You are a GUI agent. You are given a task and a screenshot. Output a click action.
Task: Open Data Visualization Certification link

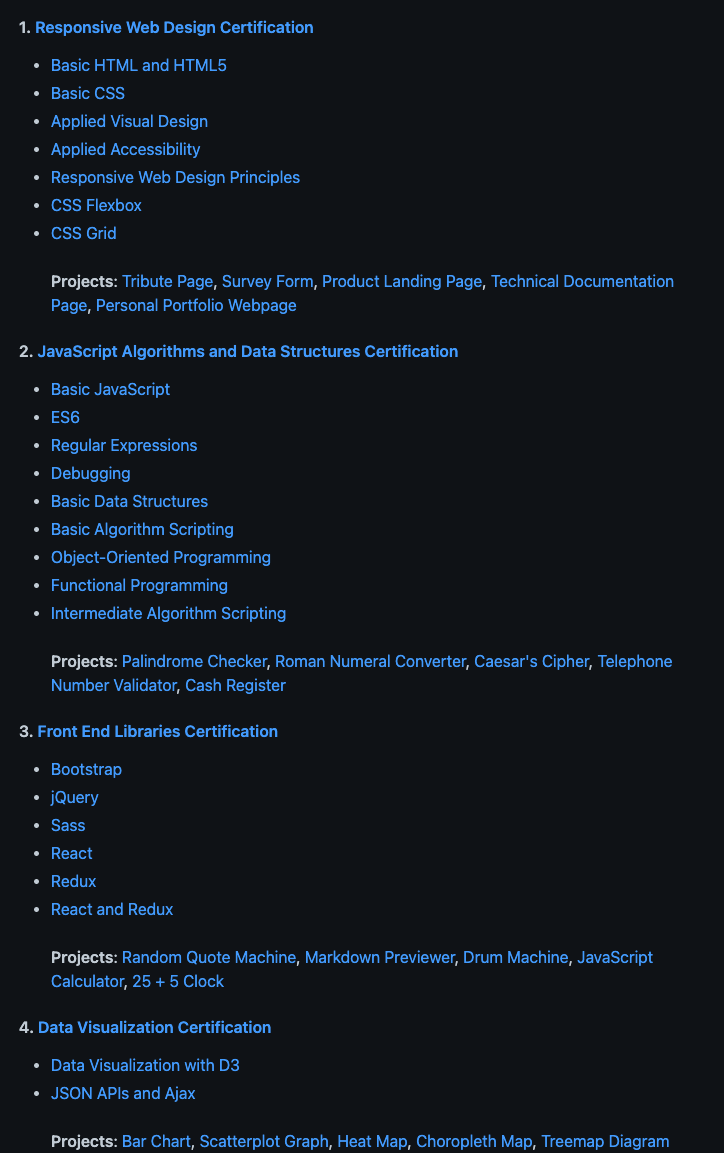(154, 1027)
